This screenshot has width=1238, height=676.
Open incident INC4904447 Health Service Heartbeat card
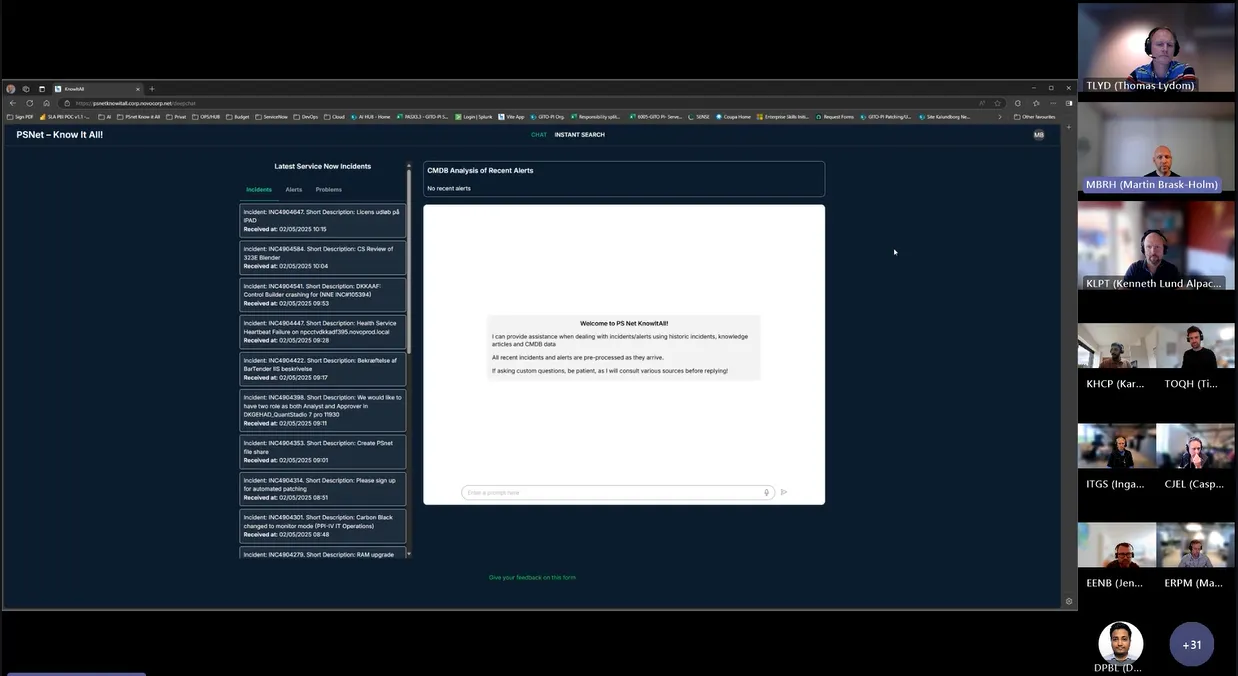(323, 332)
